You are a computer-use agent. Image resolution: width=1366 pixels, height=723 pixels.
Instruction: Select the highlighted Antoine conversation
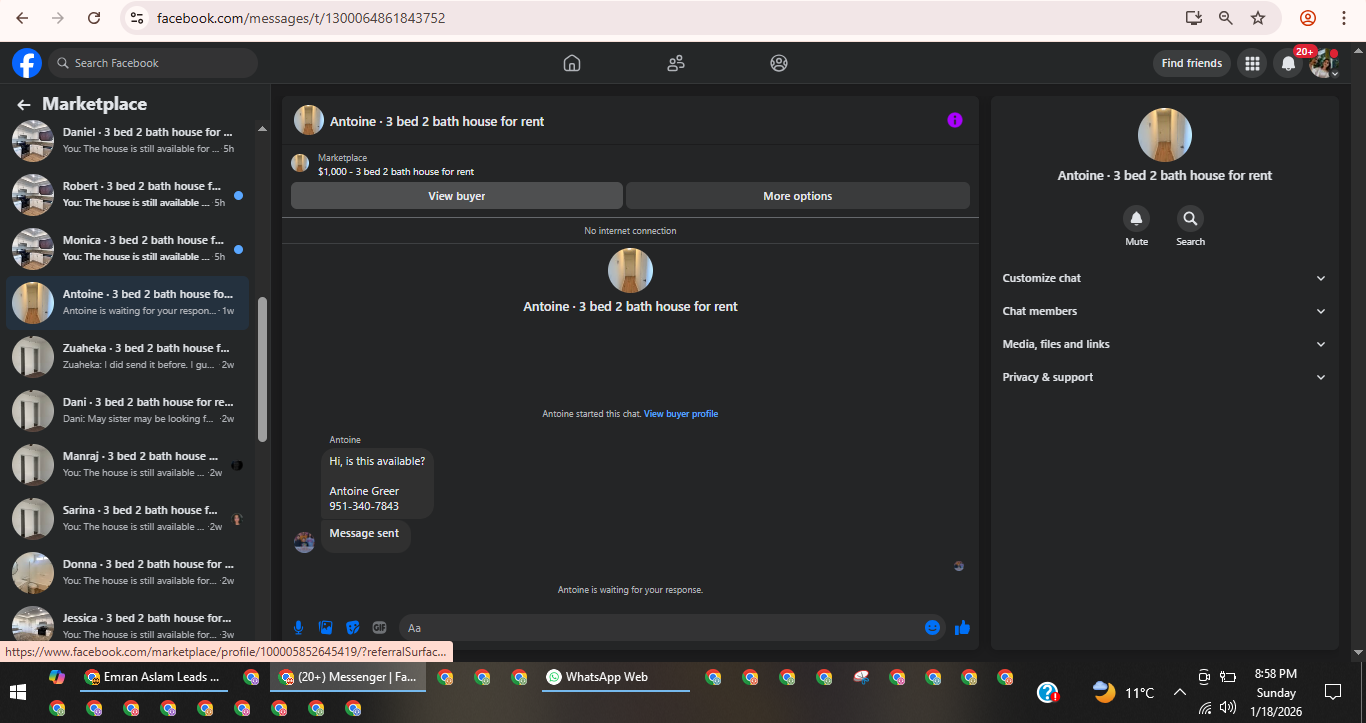128,302
